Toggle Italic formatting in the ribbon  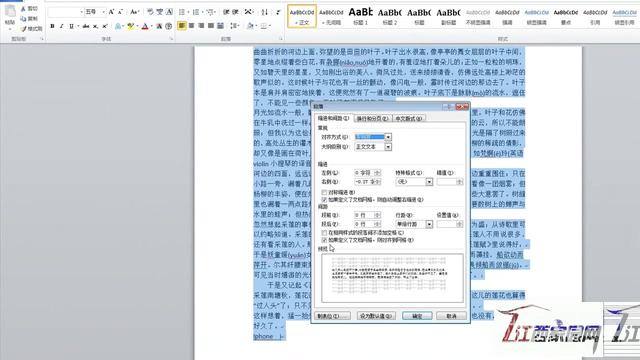[x=62, y=26]
